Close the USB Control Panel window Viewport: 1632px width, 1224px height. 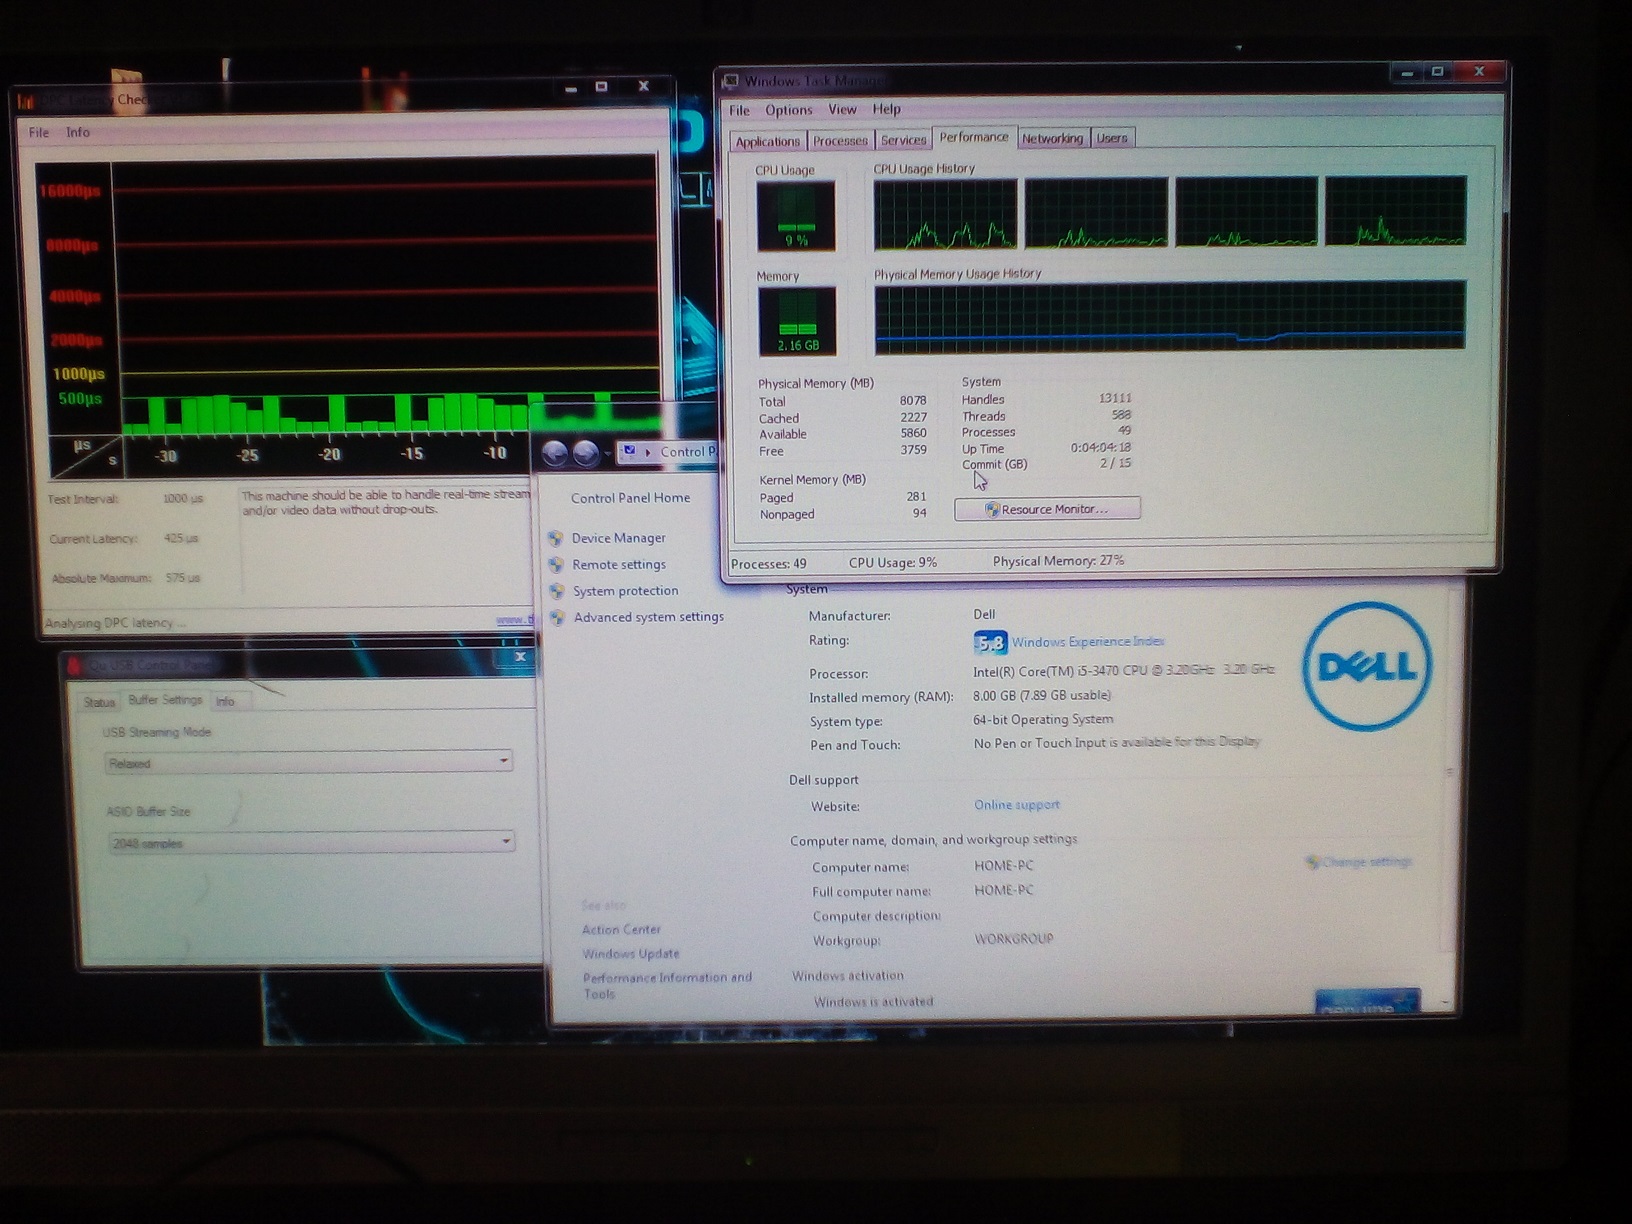click(520, 657)
